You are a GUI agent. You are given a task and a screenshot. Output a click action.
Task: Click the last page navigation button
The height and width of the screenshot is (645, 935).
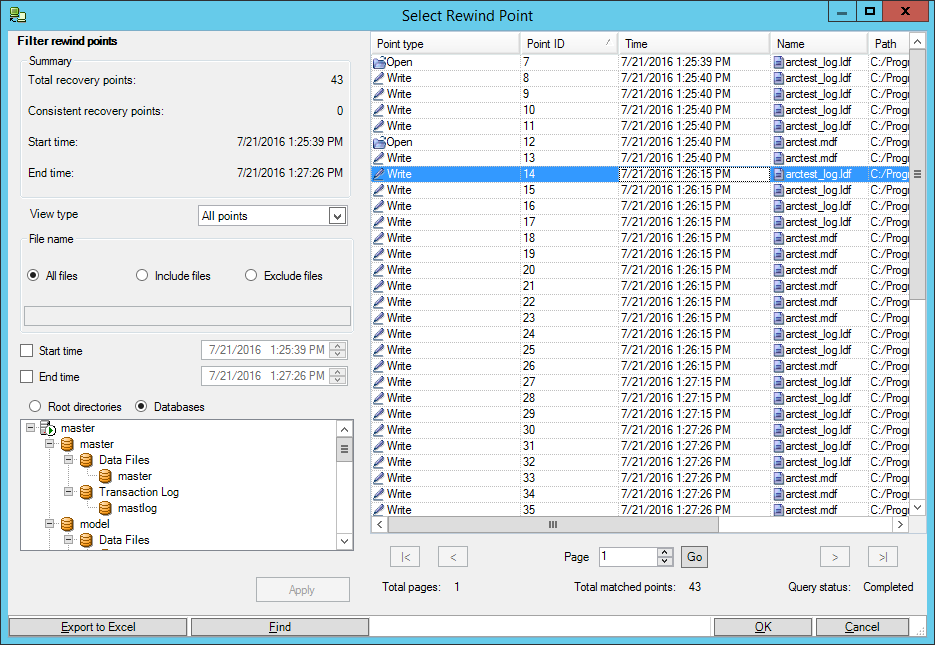pos(883,557)
